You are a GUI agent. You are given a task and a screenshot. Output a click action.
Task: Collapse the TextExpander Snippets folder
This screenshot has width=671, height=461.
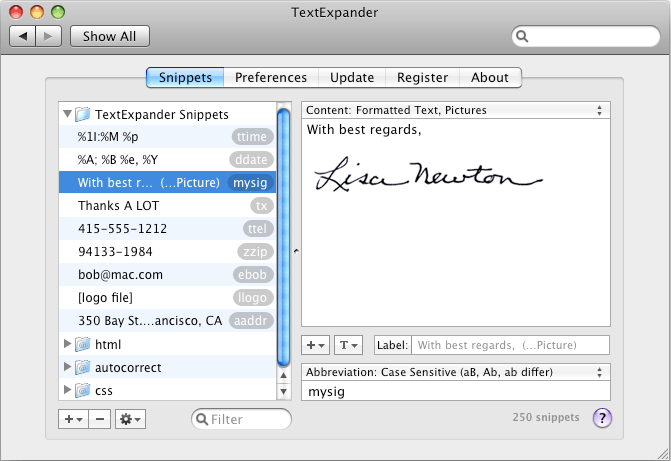(67, 114)
